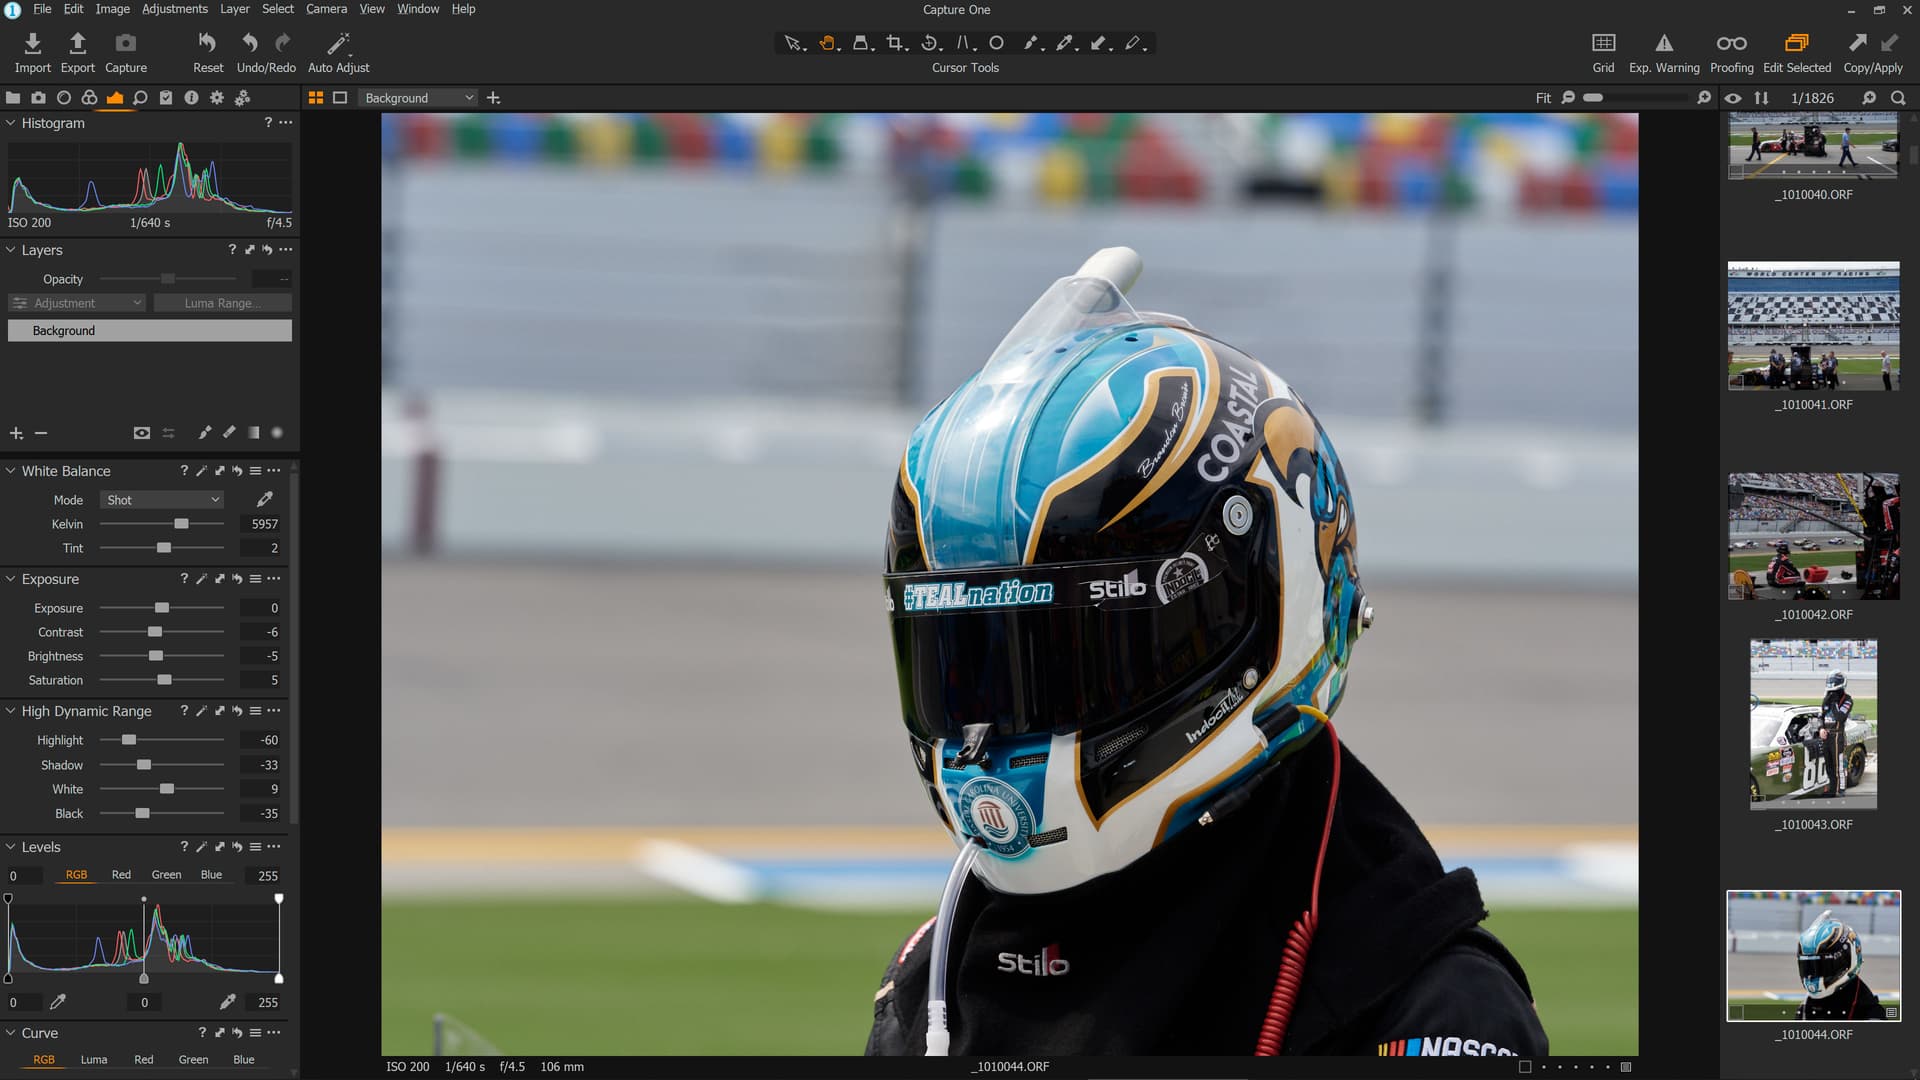Image resolution: width=1920 pixels, height=1080 pixels.
Task: Toggle browser visibility eye icon
Action: (1733, 98)
